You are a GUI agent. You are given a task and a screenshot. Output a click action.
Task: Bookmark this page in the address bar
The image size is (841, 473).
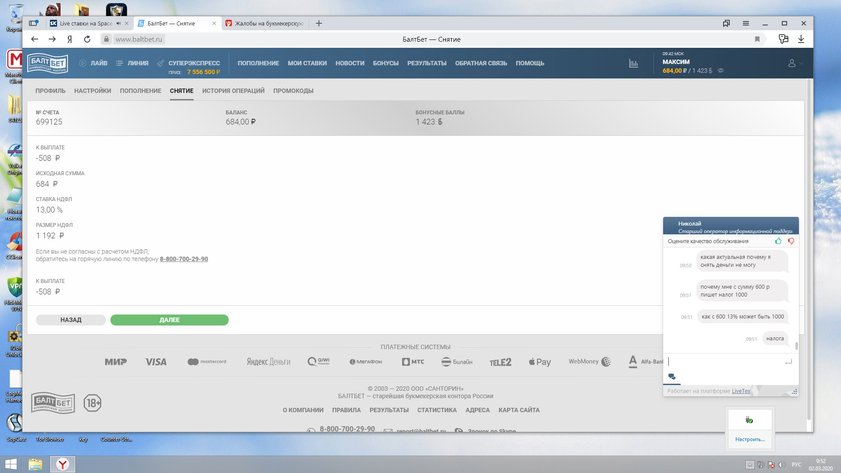click(x=757, y=39)
